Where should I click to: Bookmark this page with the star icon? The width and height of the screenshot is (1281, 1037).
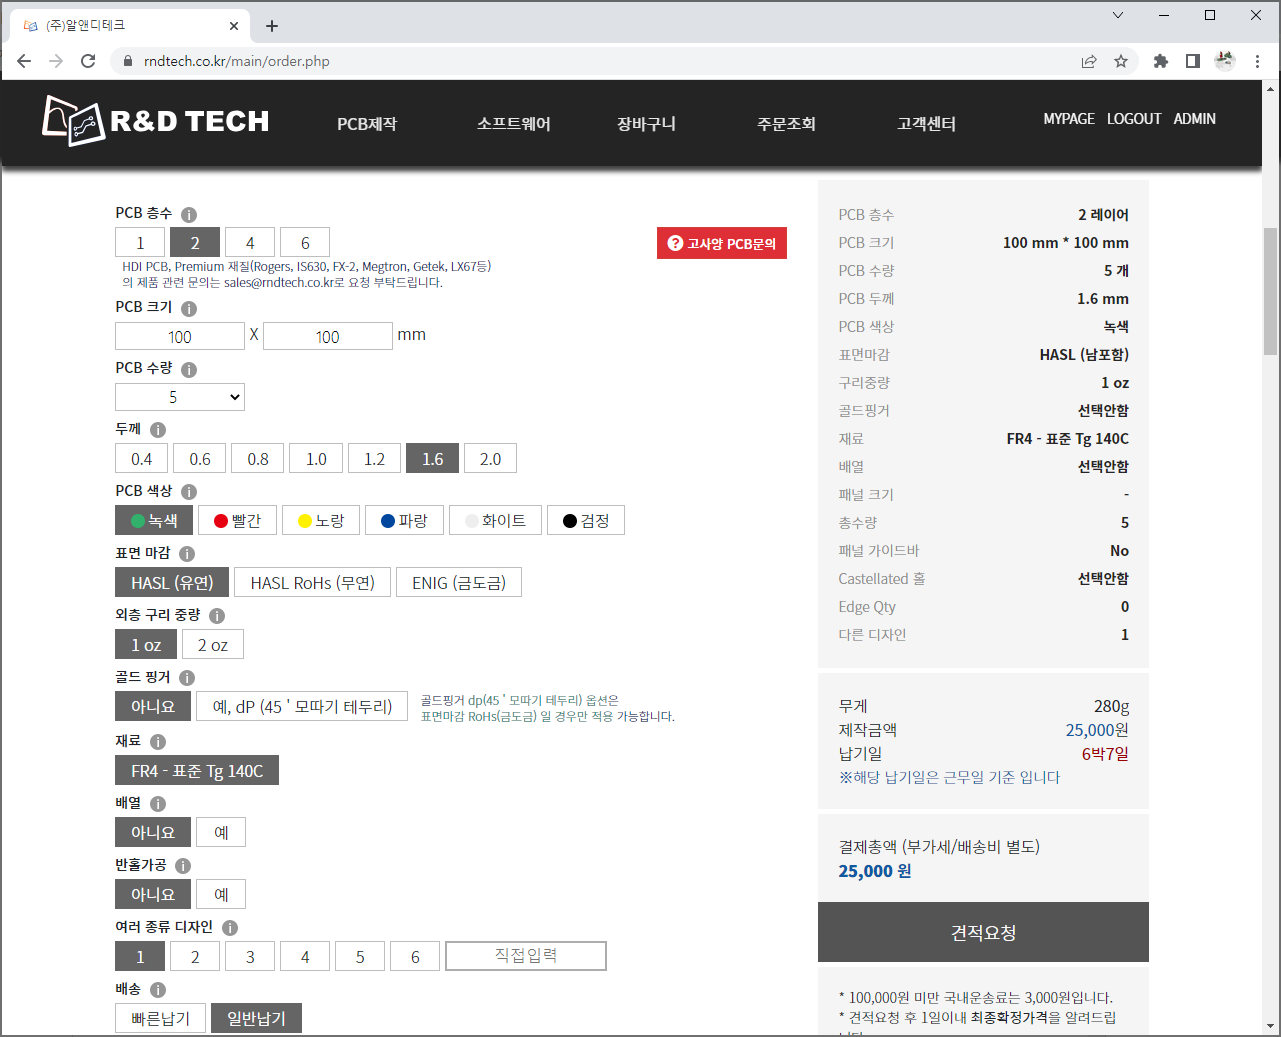click(1121, 61)
